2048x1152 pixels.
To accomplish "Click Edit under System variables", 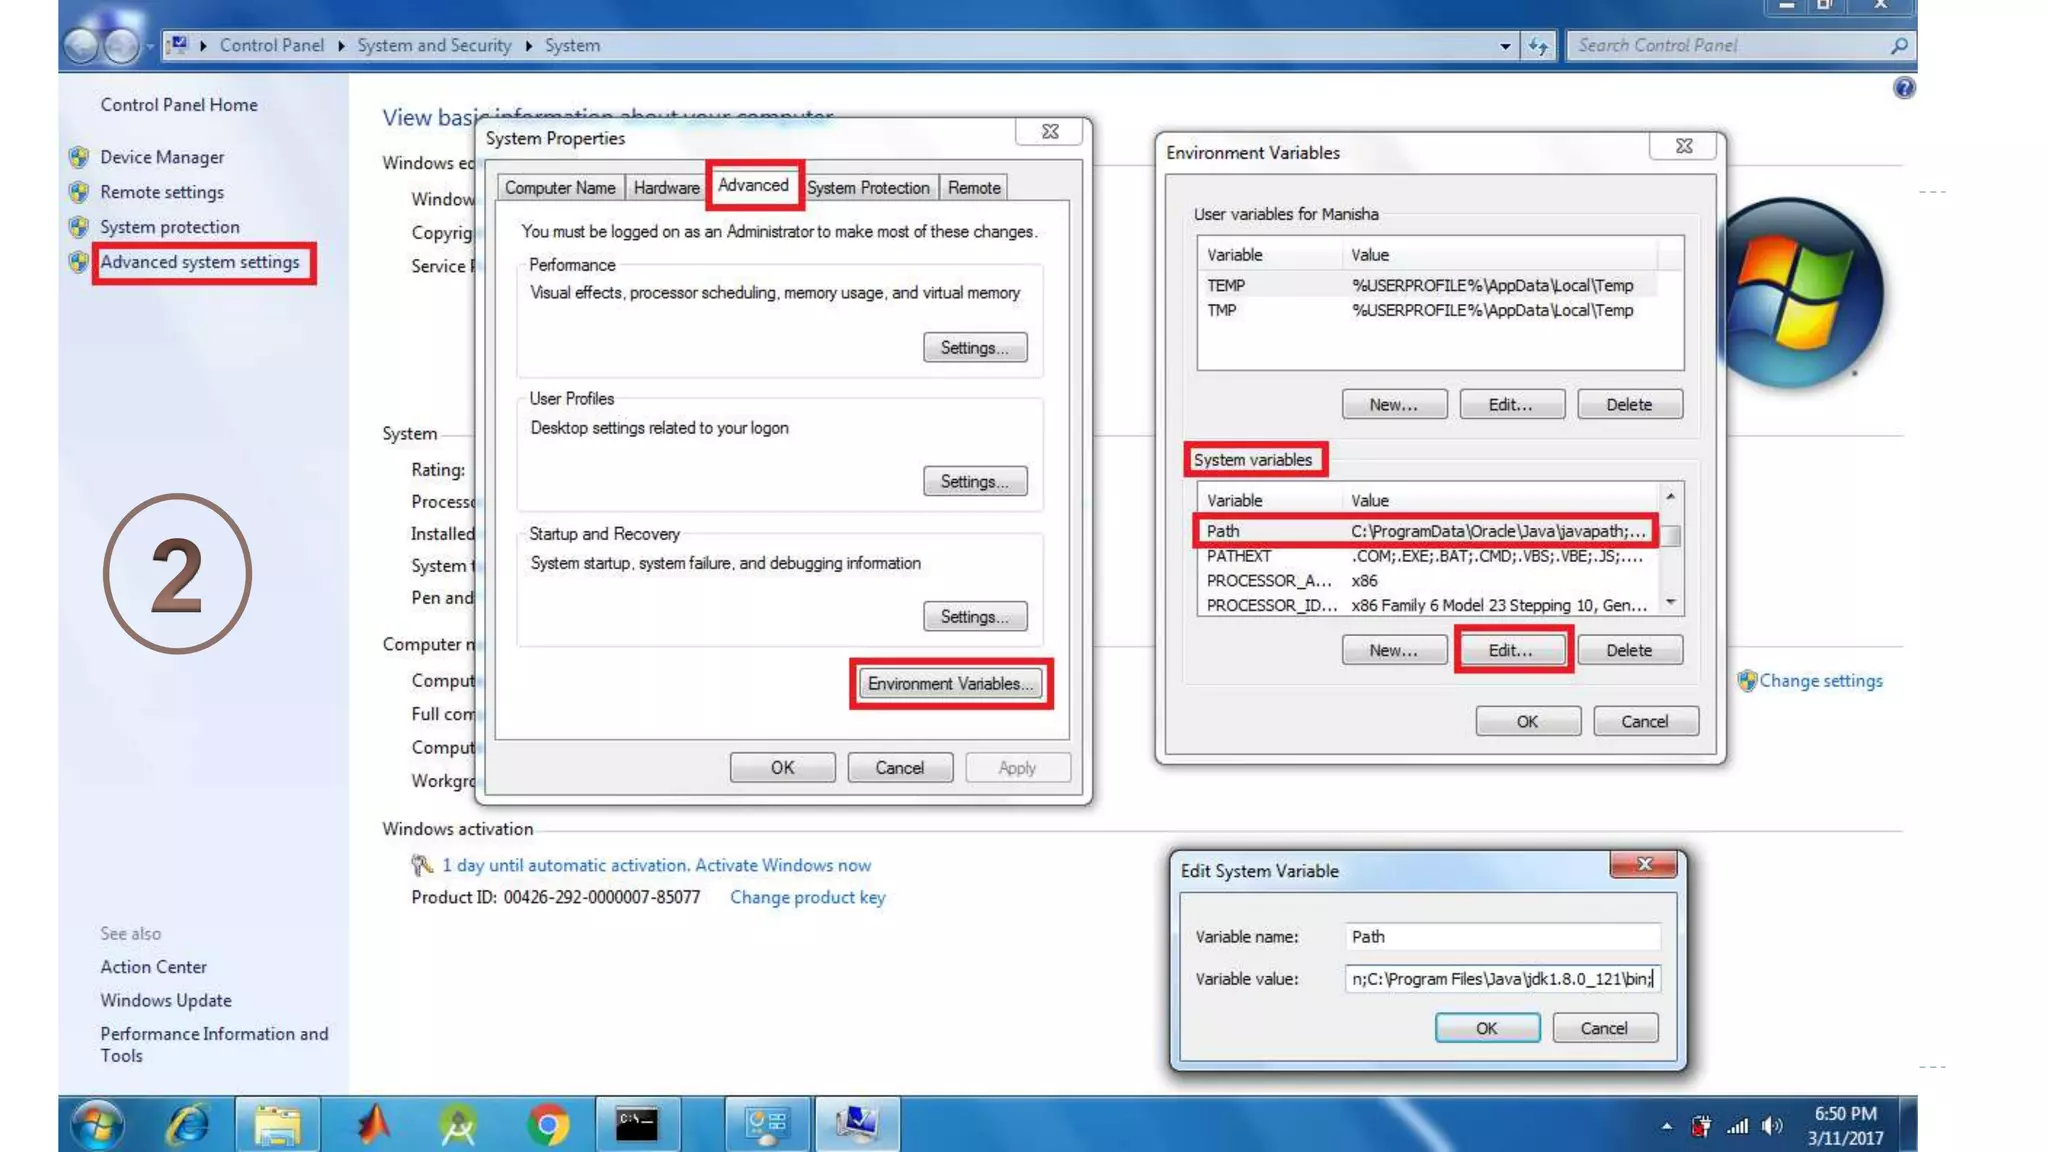I will [x=1510, y=650].
